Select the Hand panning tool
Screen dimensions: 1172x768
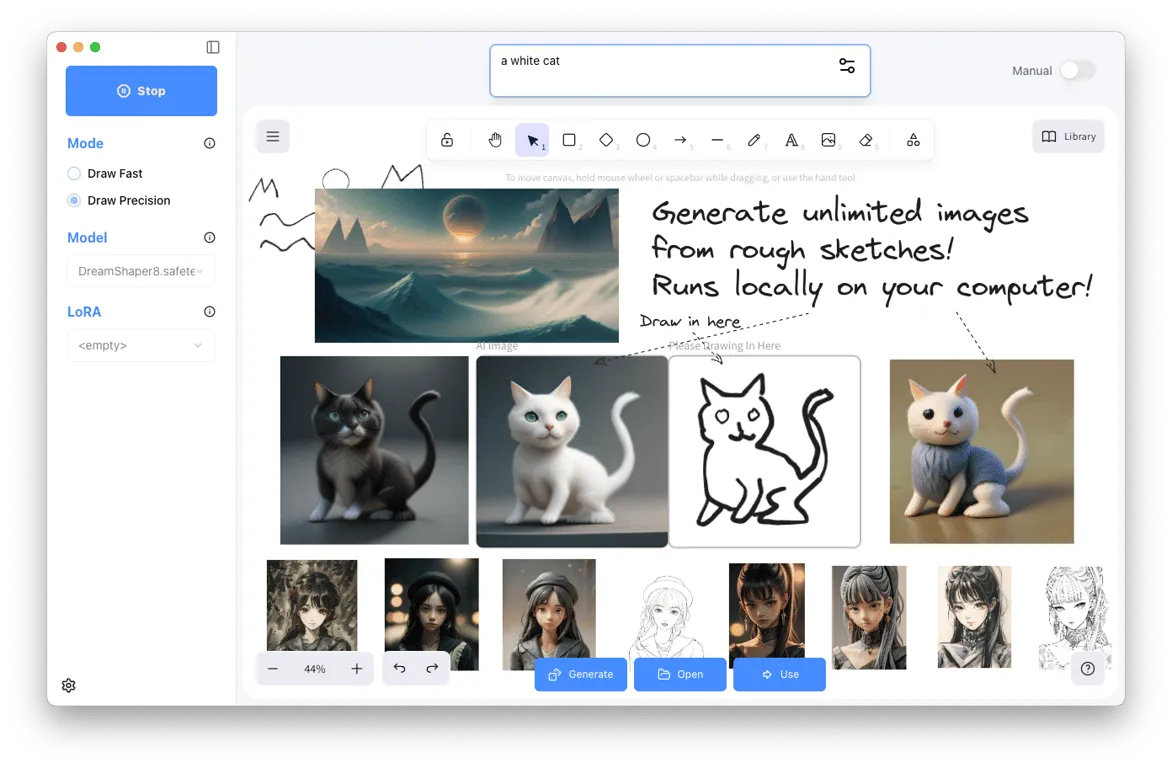(494, 139)
